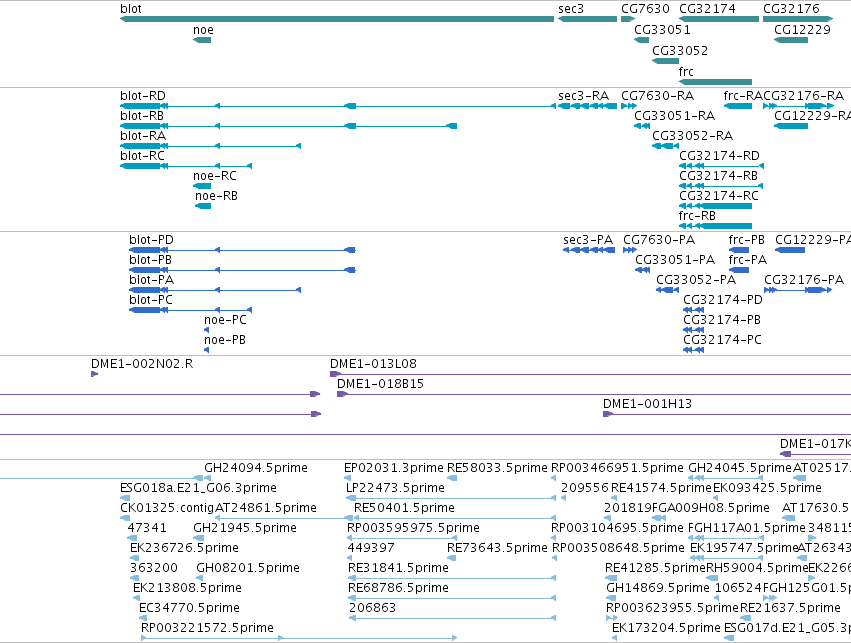
Task: Click transcript blot-RB label
Action: point(142,116)
